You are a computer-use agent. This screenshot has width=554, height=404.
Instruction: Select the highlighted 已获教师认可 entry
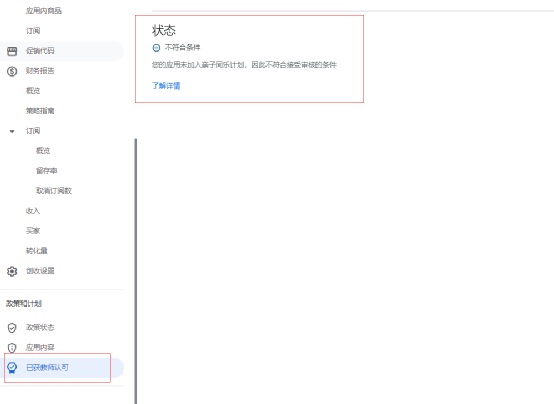(62, 368)
